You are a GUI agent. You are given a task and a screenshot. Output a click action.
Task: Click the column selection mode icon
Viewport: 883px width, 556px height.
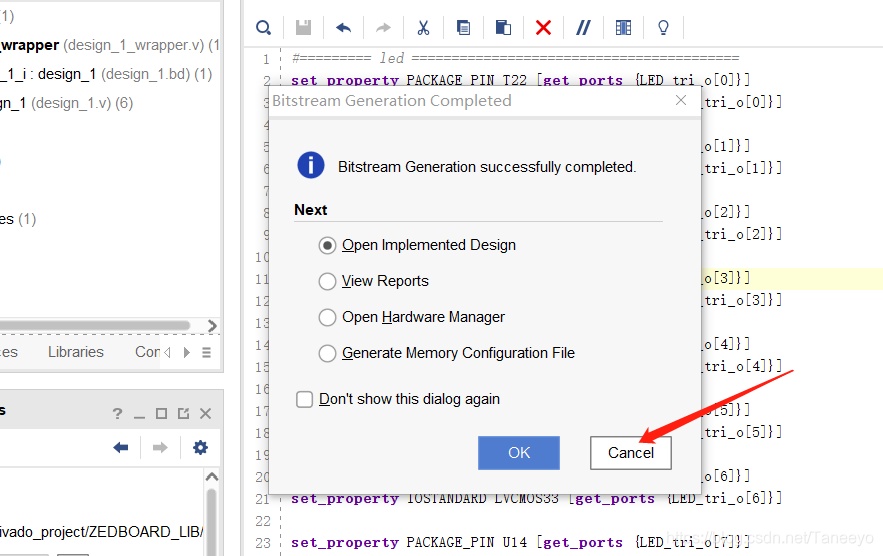tap(623, 28)
